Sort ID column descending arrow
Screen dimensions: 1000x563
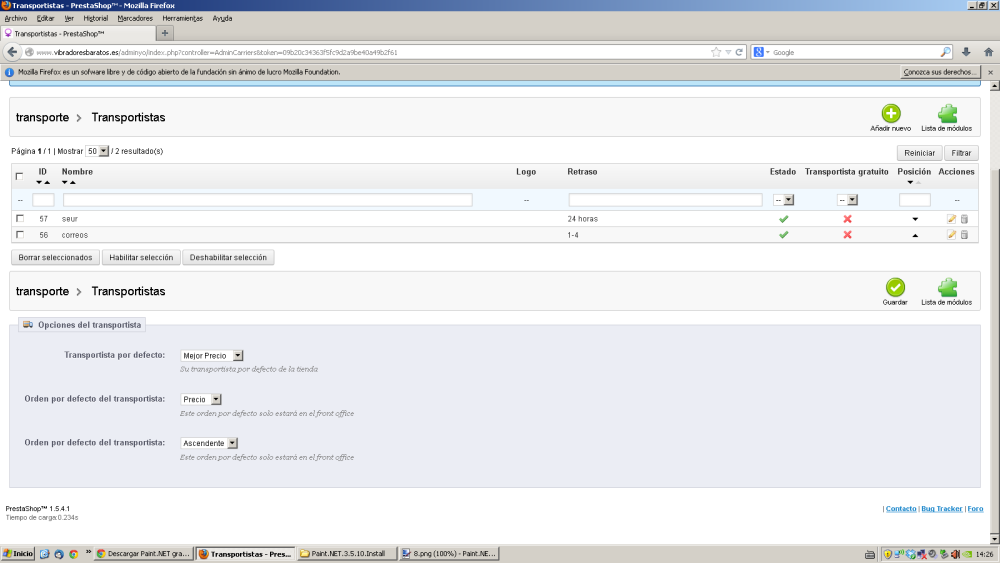point(39,182)
